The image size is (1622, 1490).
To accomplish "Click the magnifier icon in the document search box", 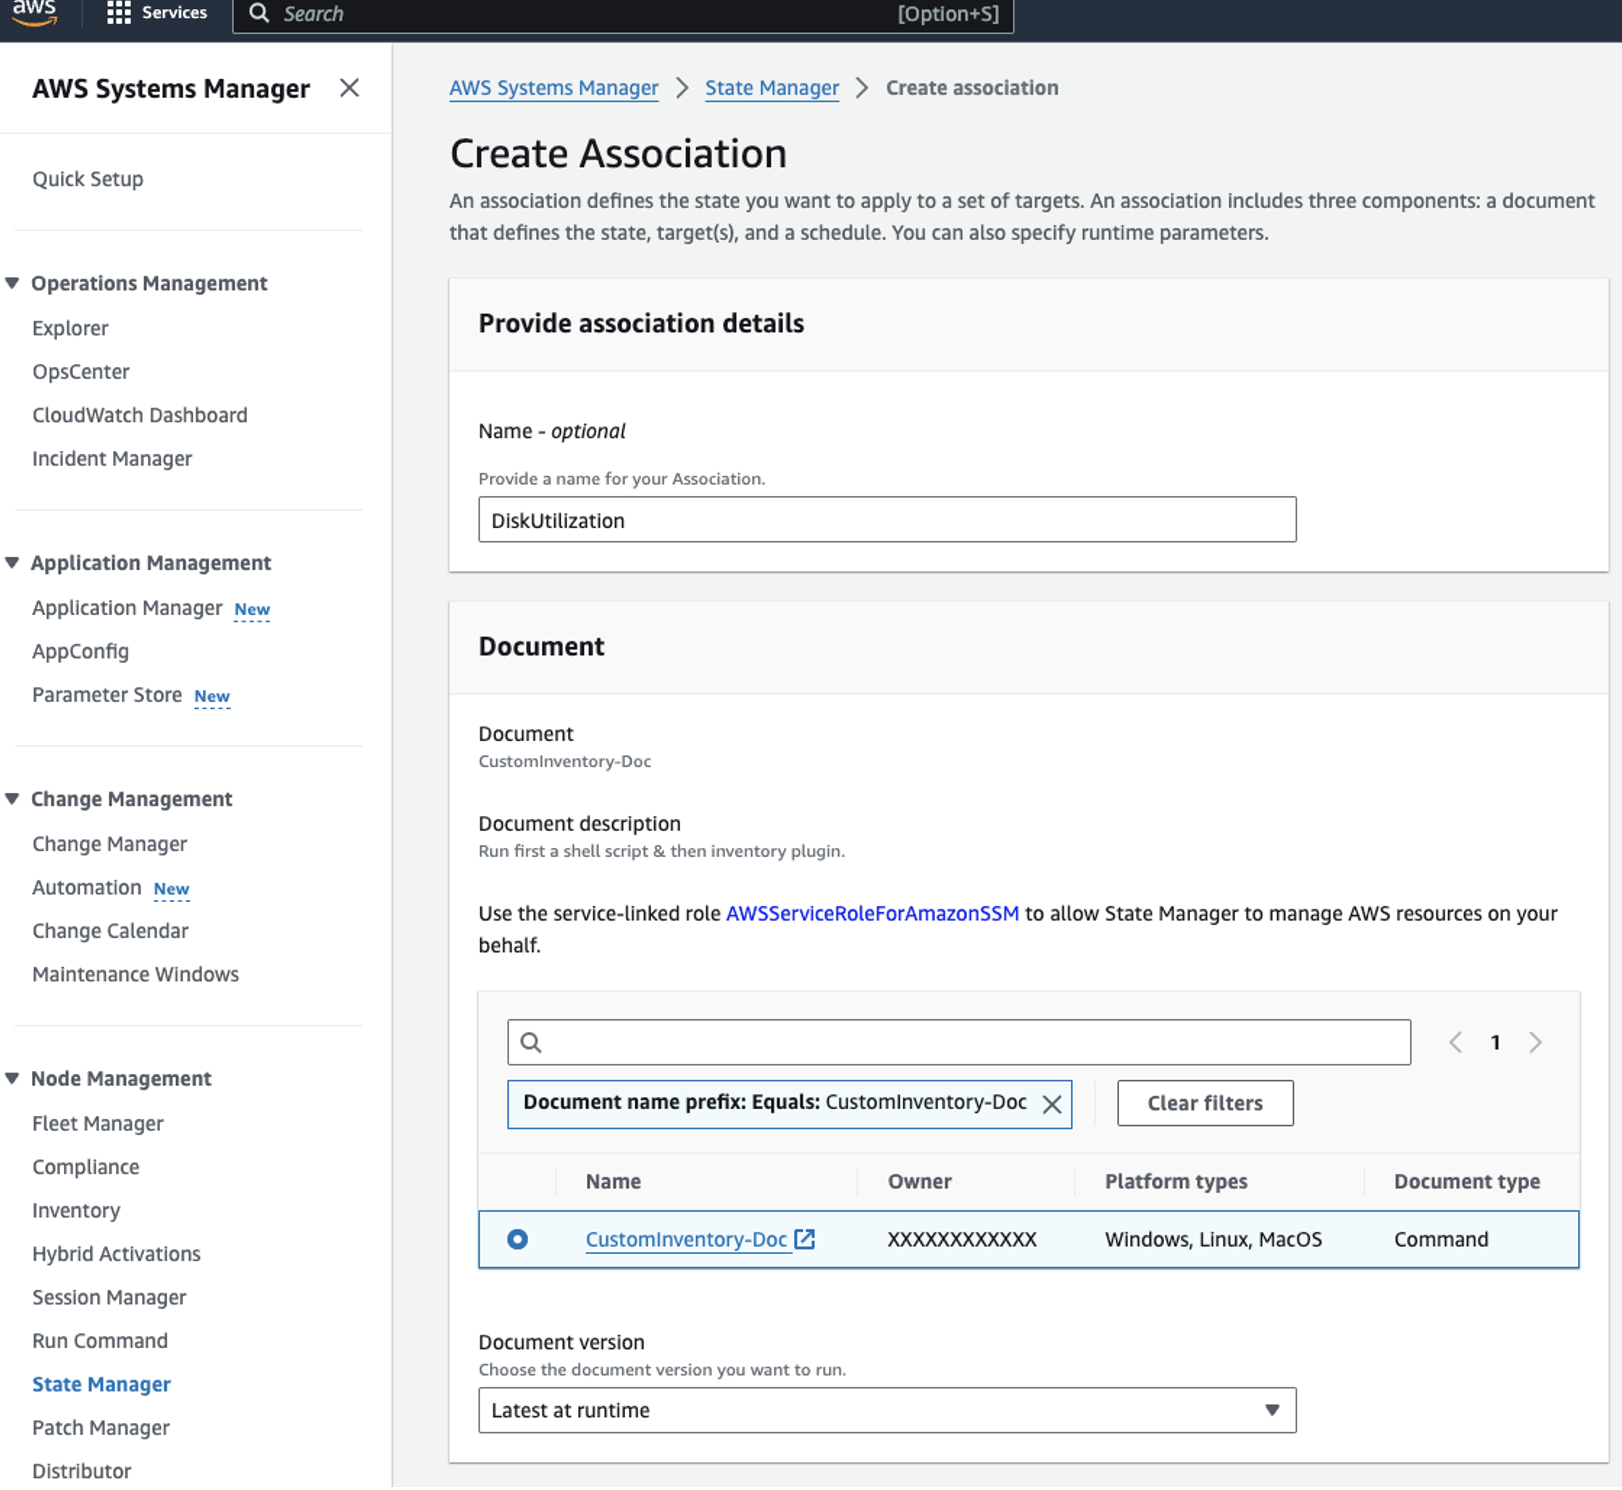I will [531, 1042].
